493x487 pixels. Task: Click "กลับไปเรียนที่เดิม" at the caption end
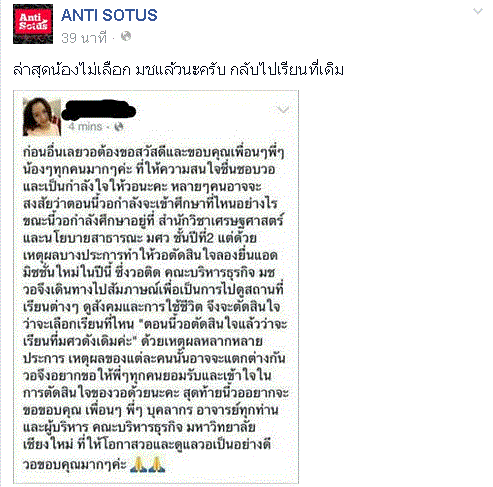(x=287, y=70)
